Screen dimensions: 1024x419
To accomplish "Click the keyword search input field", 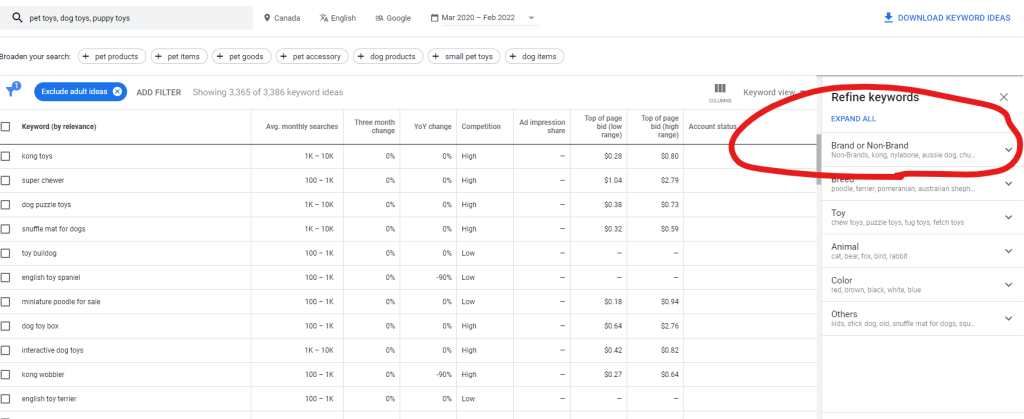I will 127,18.
